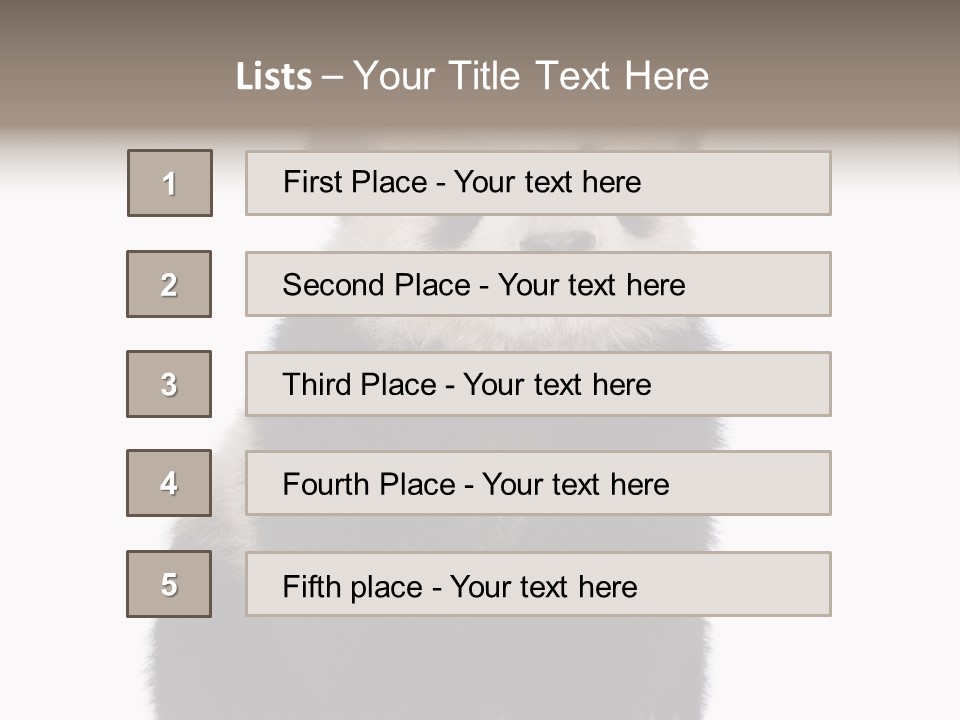
Task: Select the number 2 box
Action: click(x=169, y=284)
